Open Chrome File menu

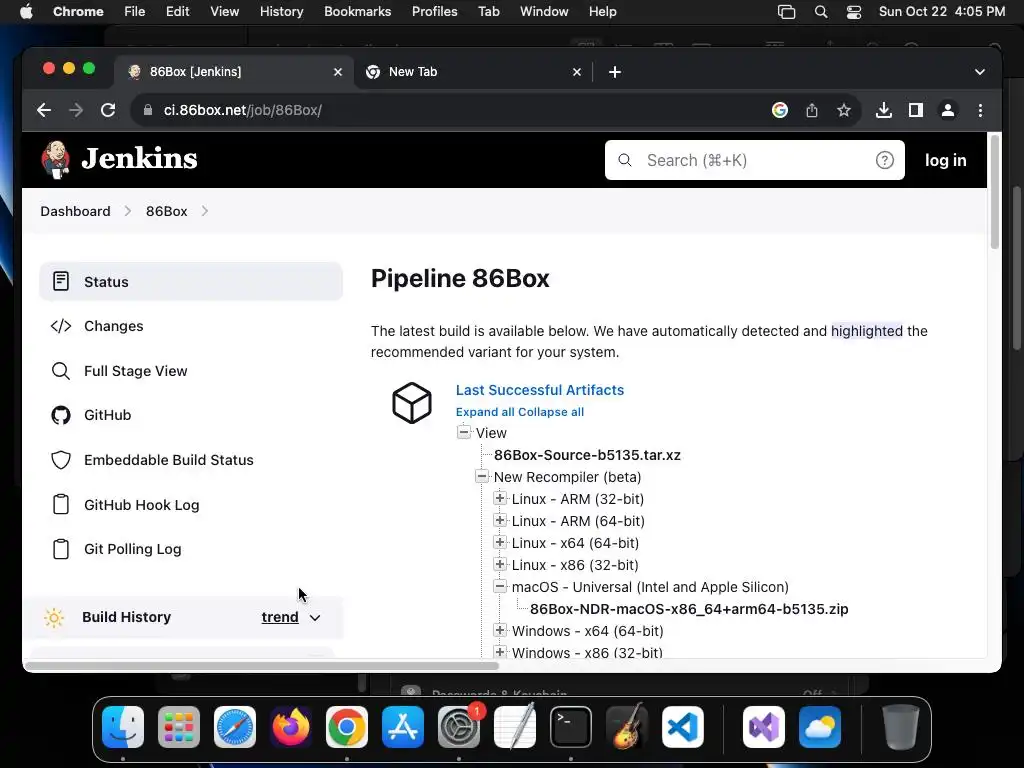pos(135,12)
